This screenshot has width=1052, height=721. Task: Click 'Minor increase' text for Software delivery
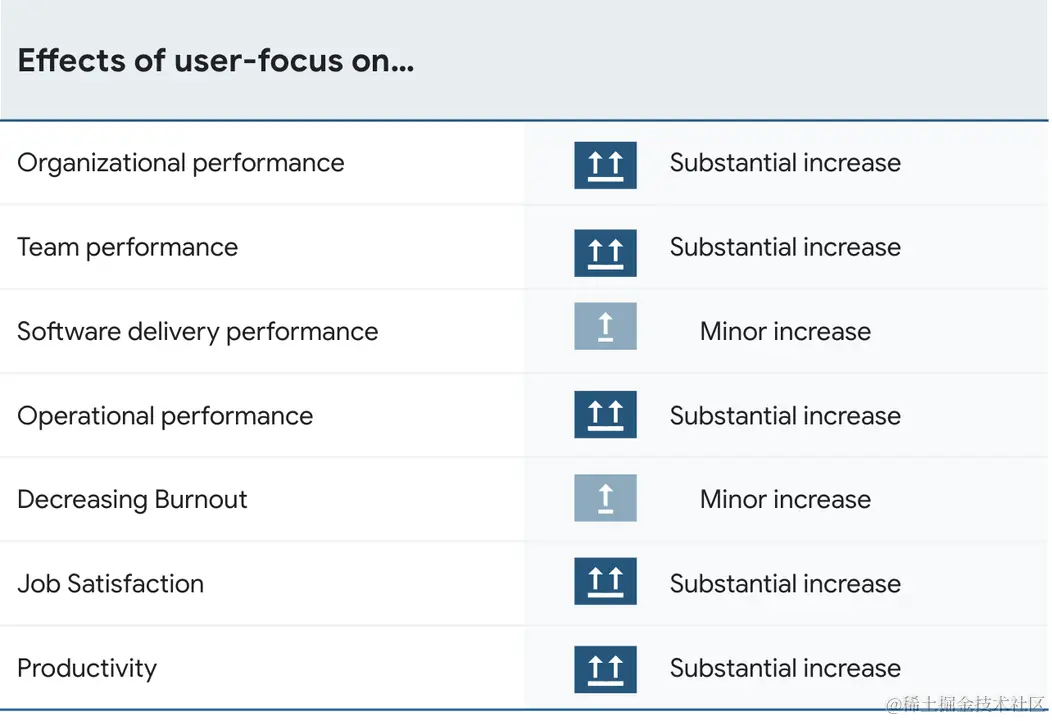(785, 332)
